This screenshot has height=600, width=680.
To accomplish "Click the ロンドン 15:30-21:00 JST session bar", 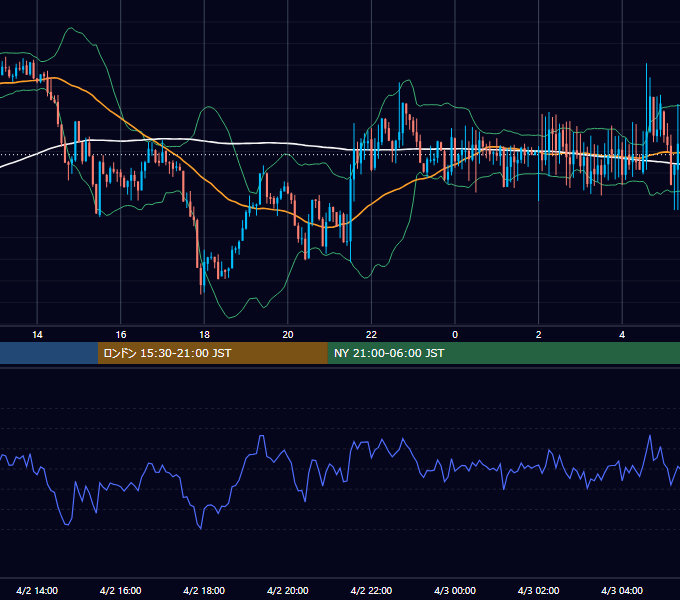I will pyautogui.click(x=212, y=353).
